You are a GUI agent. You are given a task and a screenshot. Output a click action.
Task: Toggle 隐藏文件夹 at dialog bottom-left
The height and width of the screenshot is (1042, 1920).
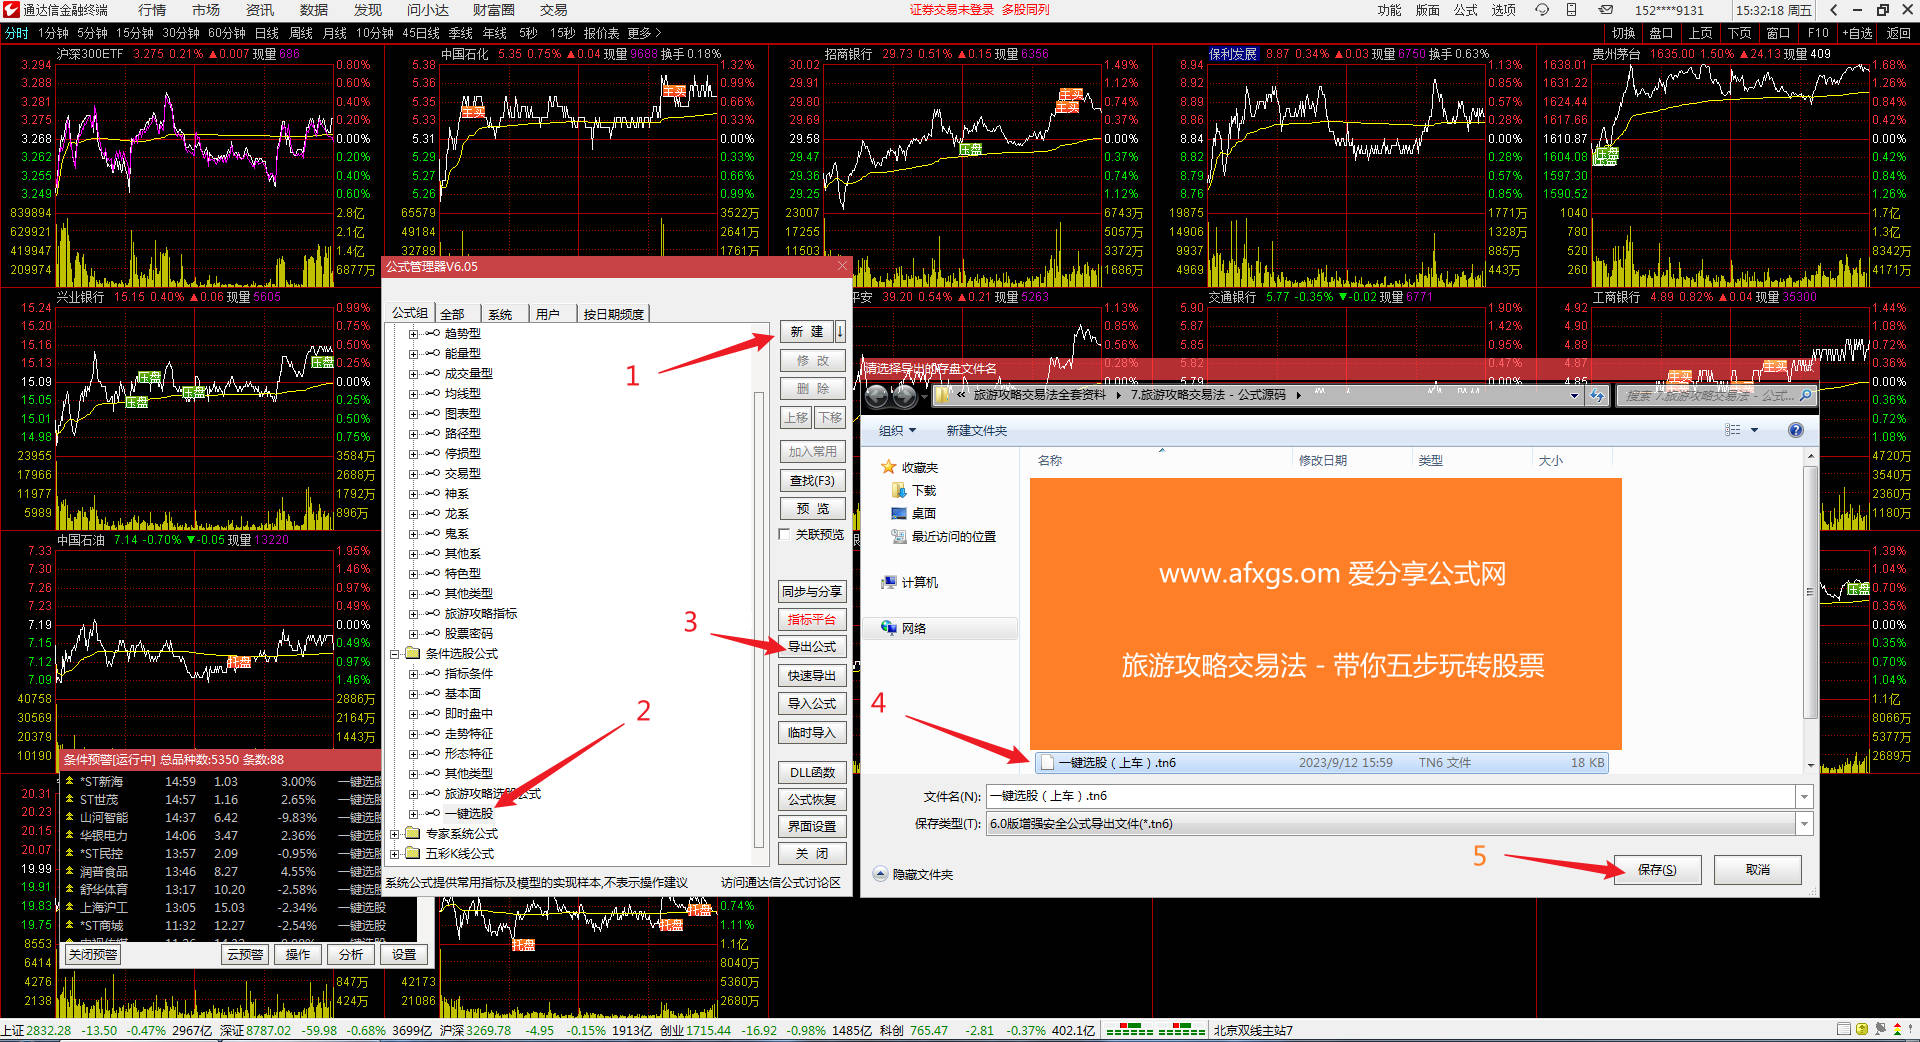pyautogui.click(x=881, y=874)
